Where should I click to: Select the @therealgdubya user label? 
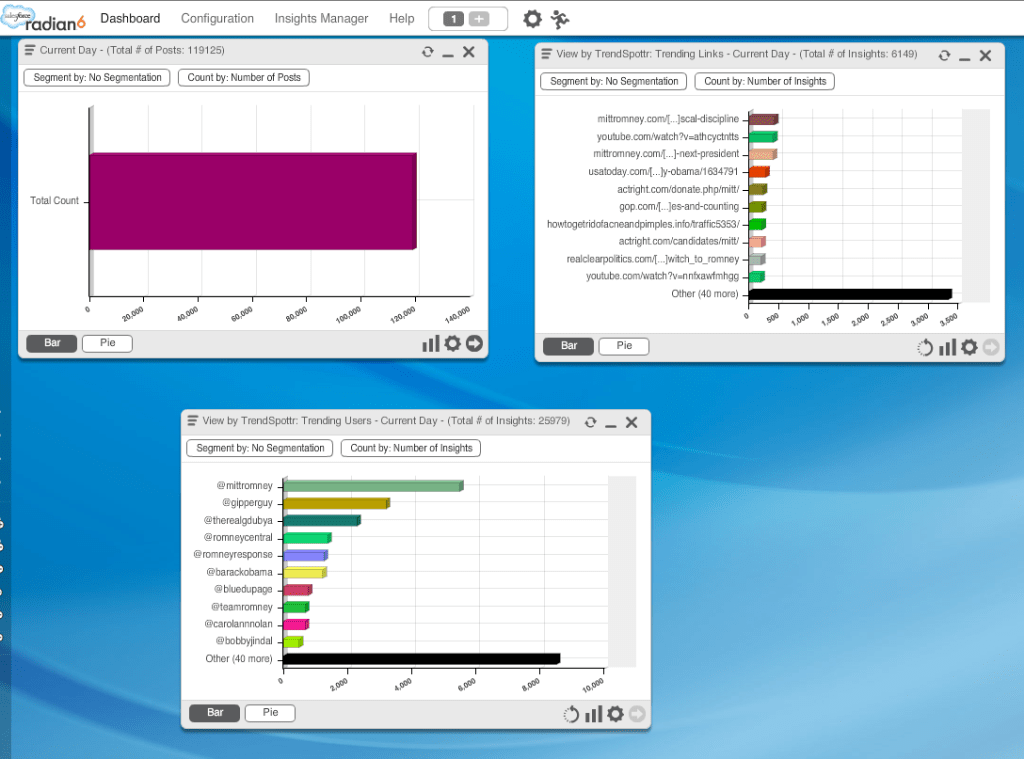point(238,521)
